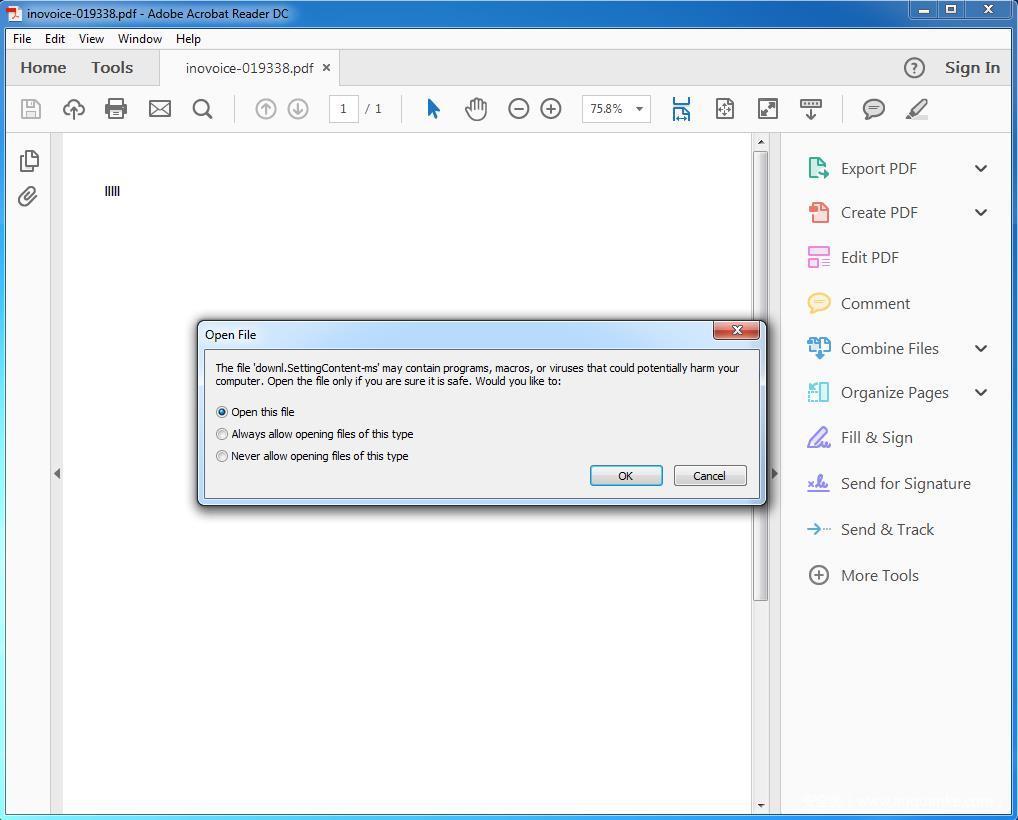Zoom in with the plus icon
This screenshot has width=1018, height=820.
(x=551, y=108)
